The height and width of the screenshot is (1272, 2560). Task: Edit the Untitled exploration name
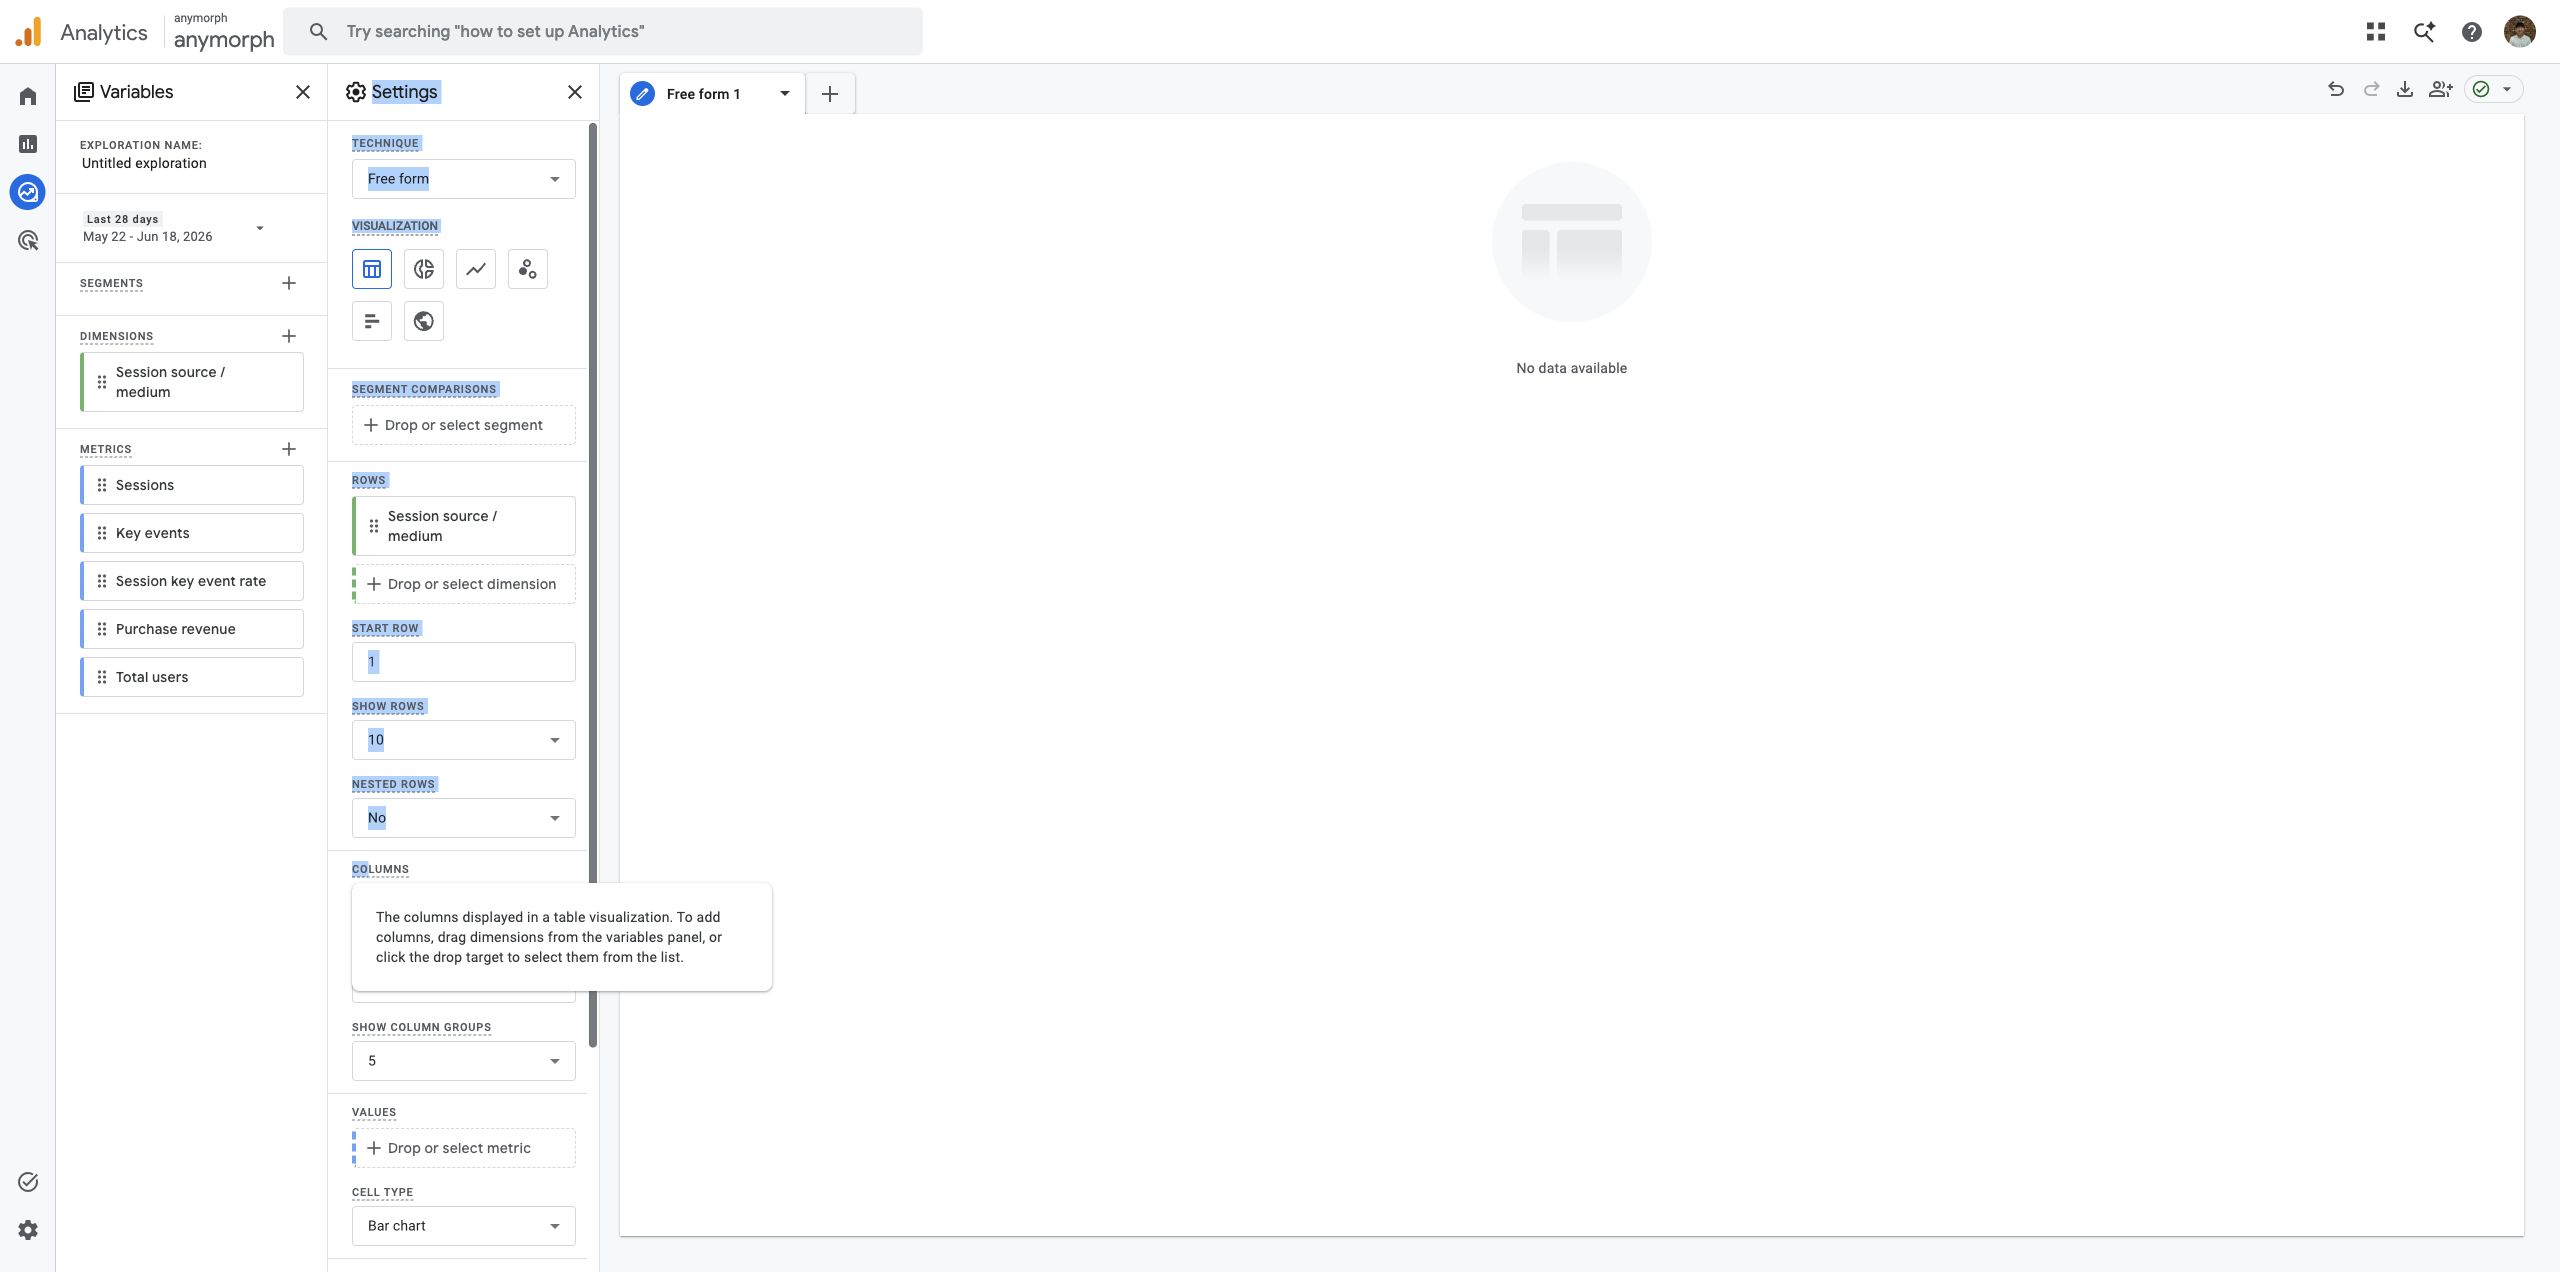click(x=144, y=163)
